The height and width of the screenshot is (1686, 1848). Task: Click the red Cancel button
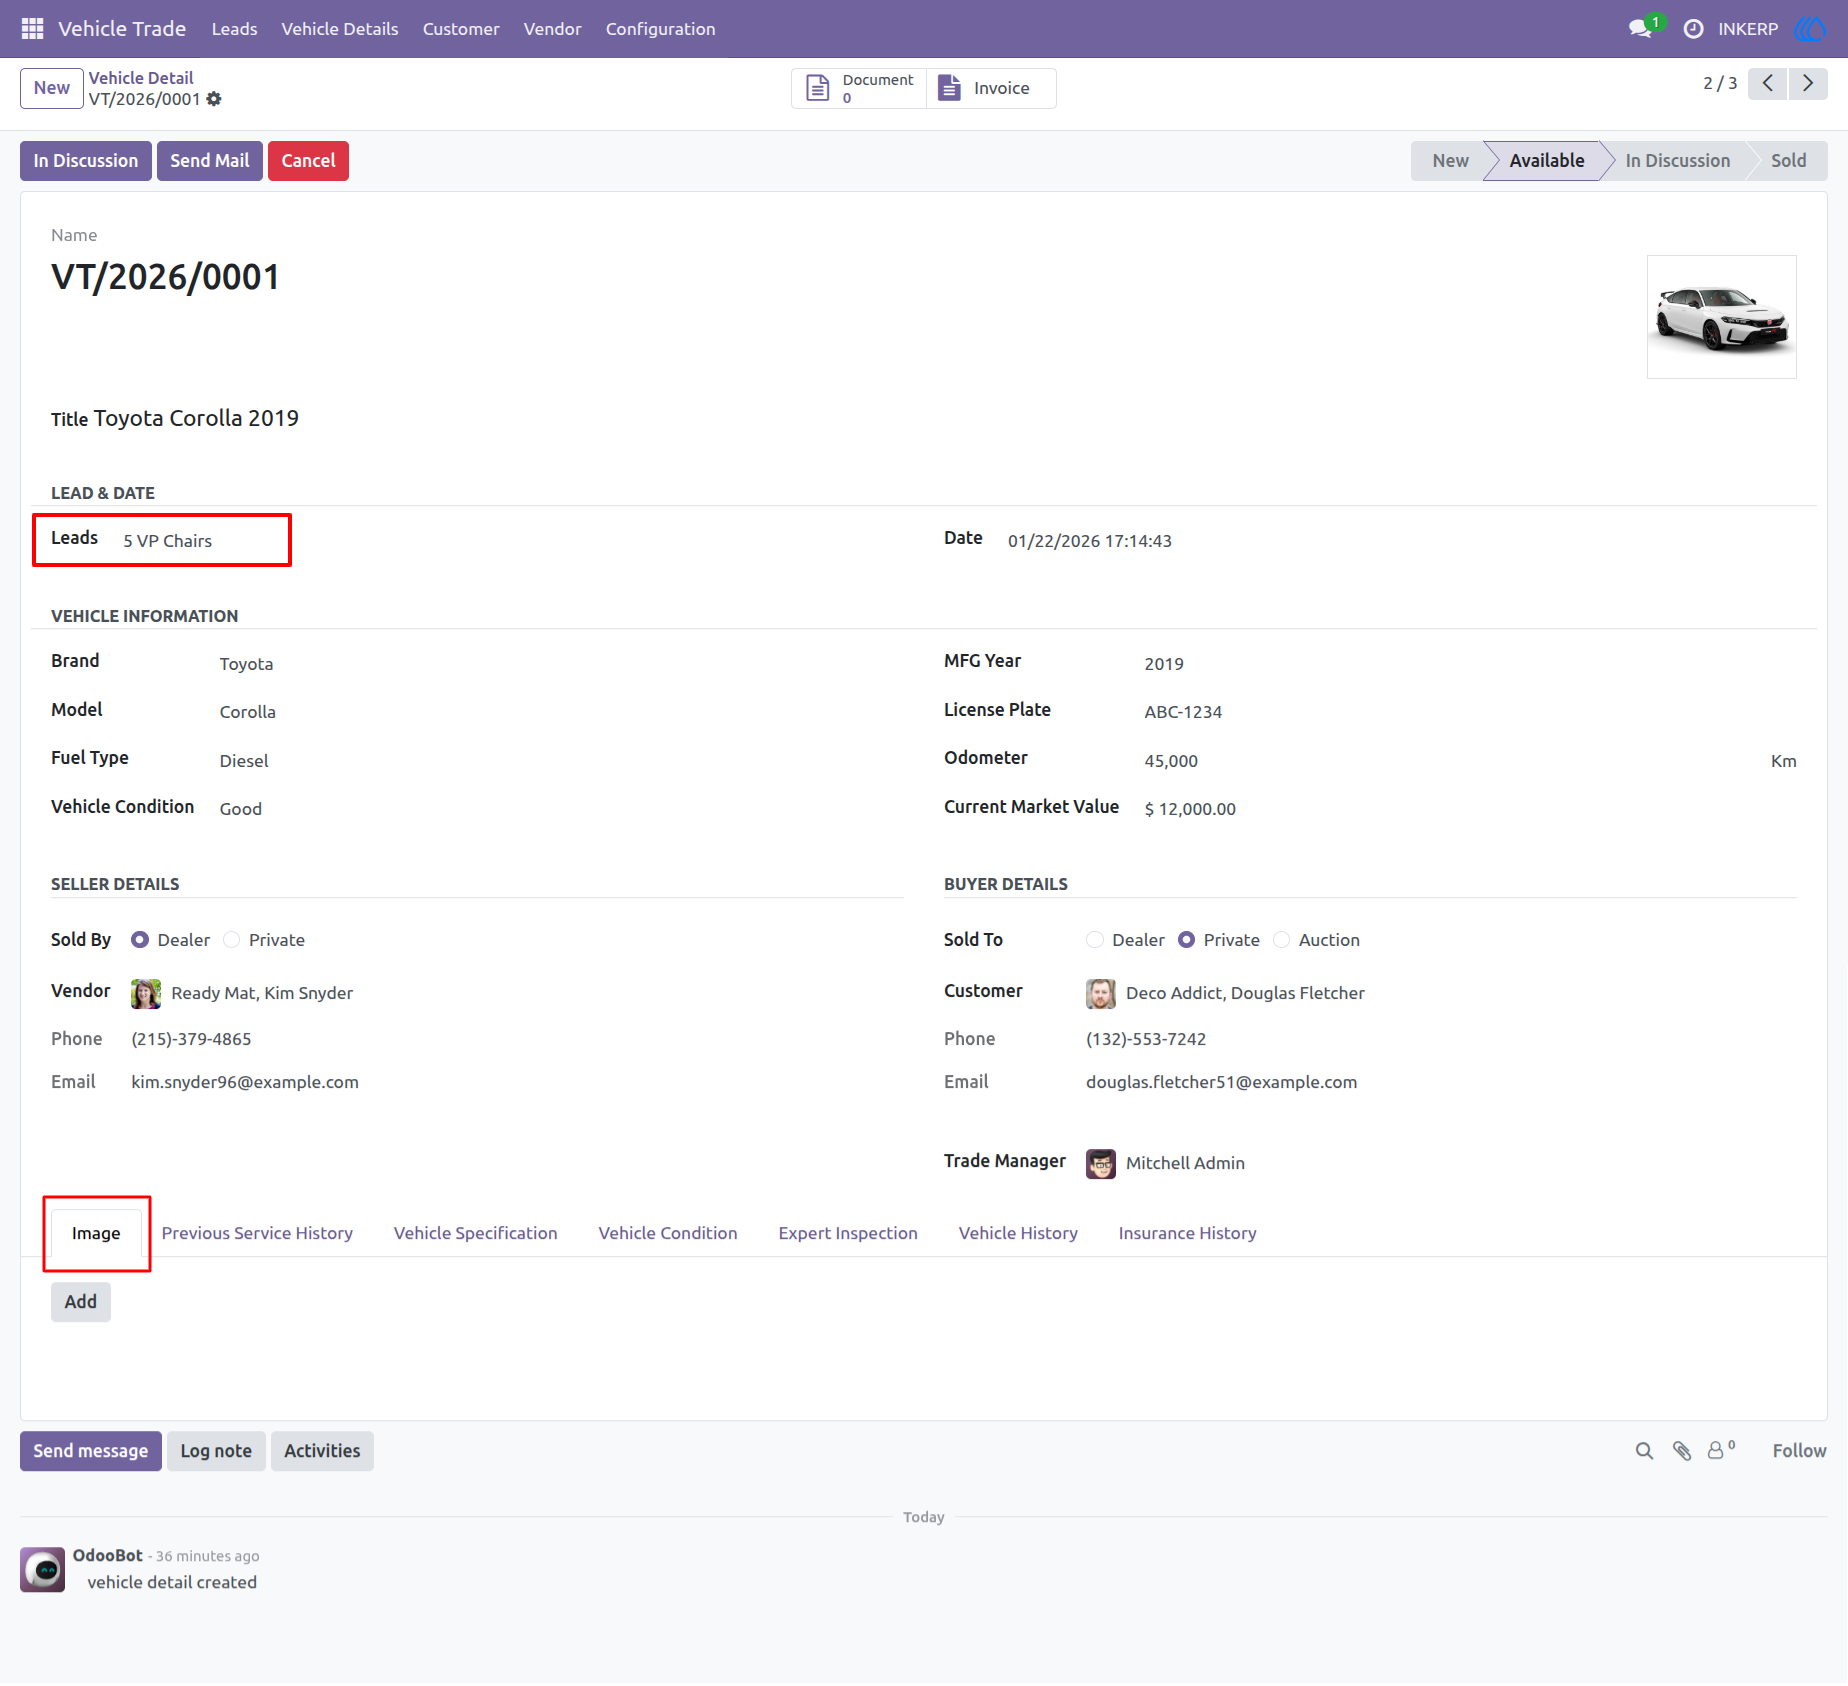coord(308,161)
